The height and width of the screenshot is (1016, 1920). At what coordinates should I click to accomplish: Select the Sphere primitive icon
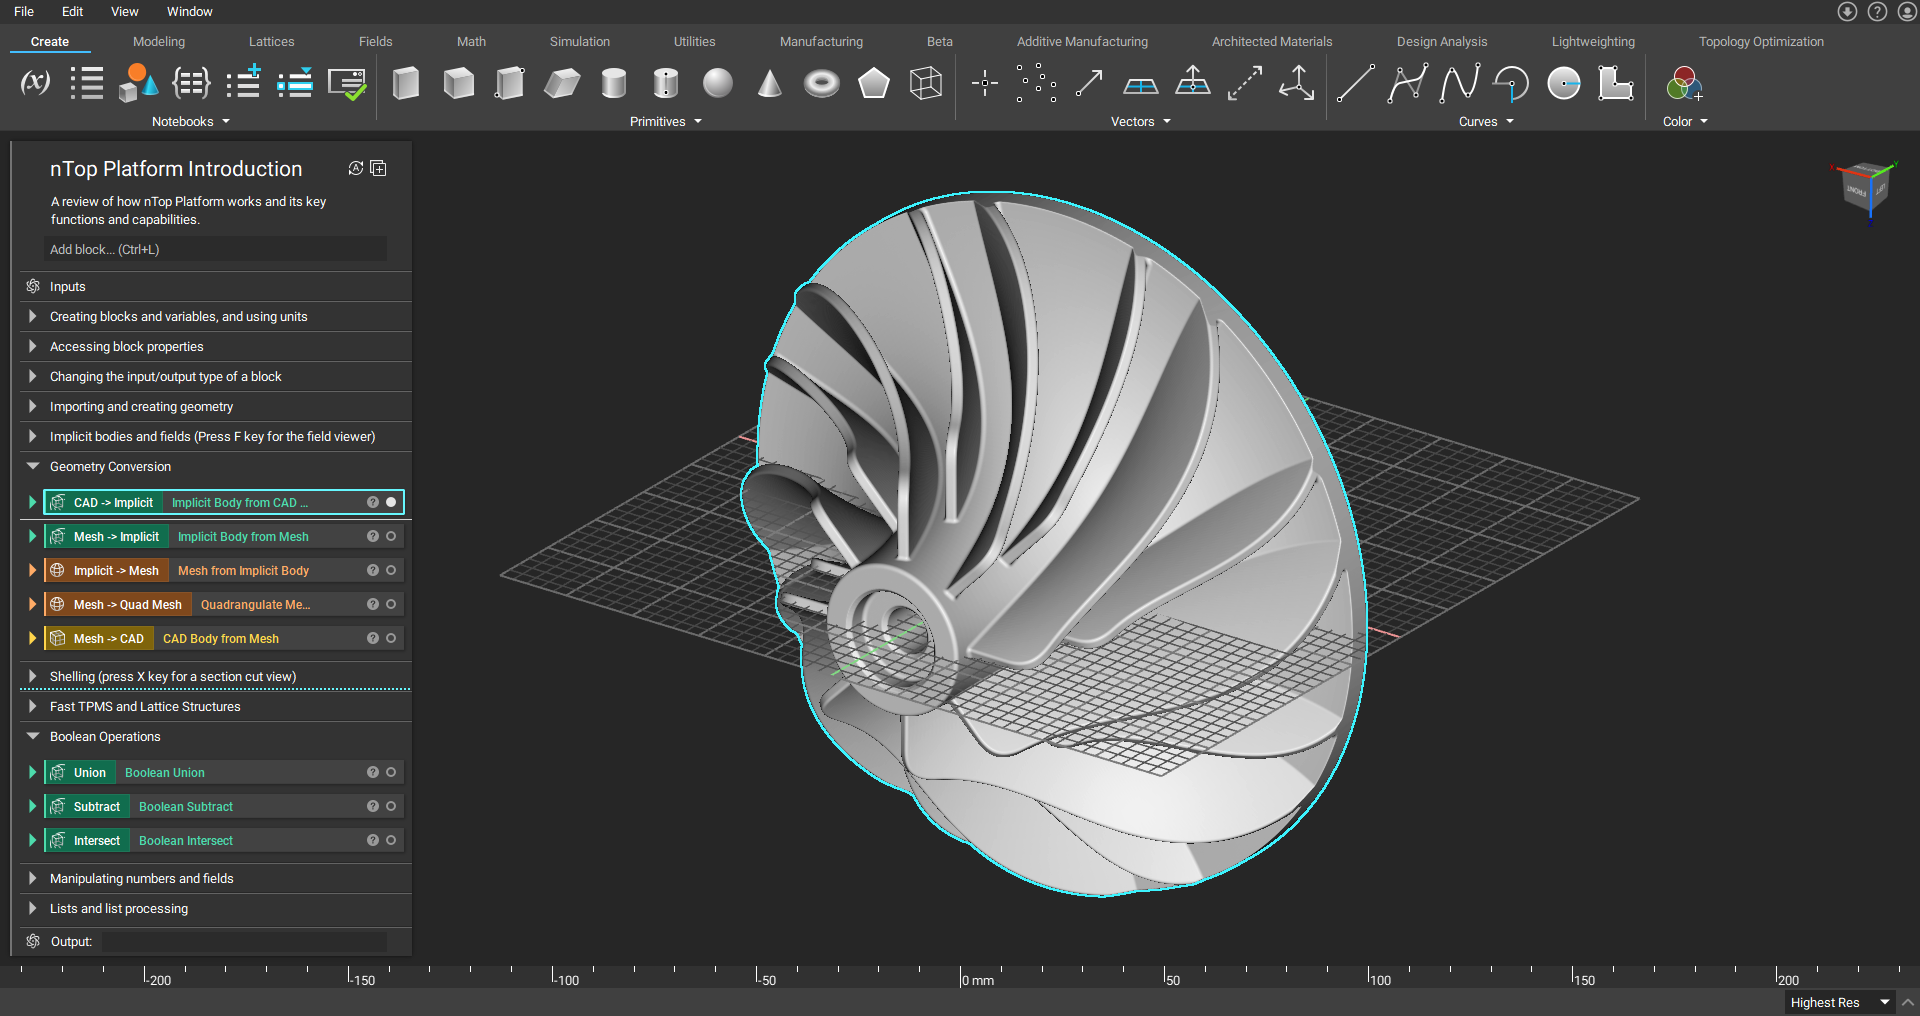click(717, 83)
